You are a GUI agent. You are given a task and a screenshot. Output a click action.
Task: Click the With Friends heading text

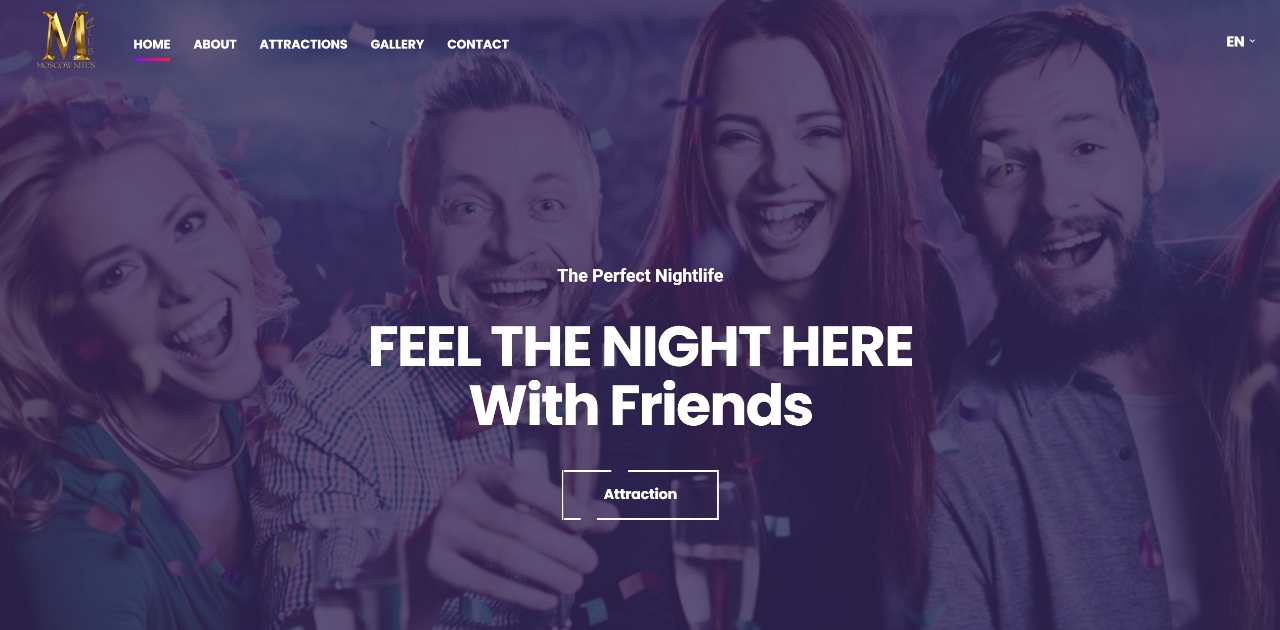click(x=640, y=406)
